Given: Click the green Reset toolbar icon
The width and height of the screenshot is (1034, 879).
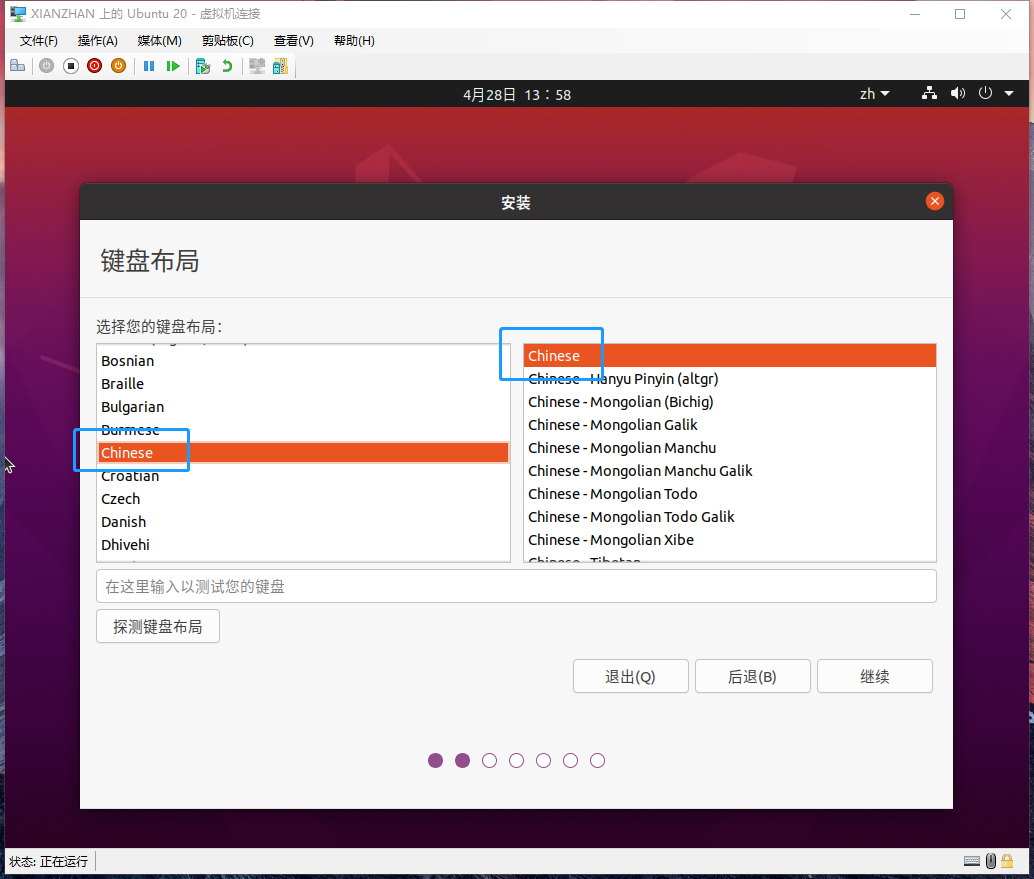Looking at the screenshot, I should (172, 65).
